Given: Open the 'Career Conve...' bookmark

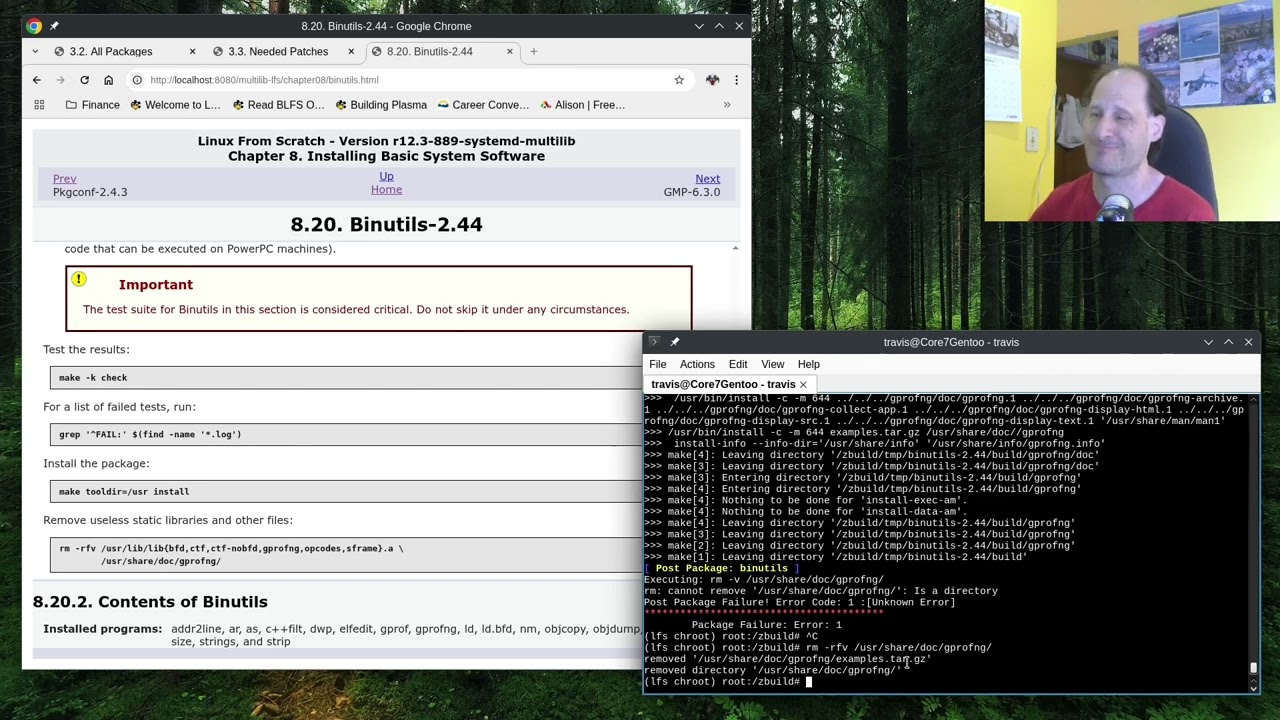Looking at the screenshot, I should [482, 105].
